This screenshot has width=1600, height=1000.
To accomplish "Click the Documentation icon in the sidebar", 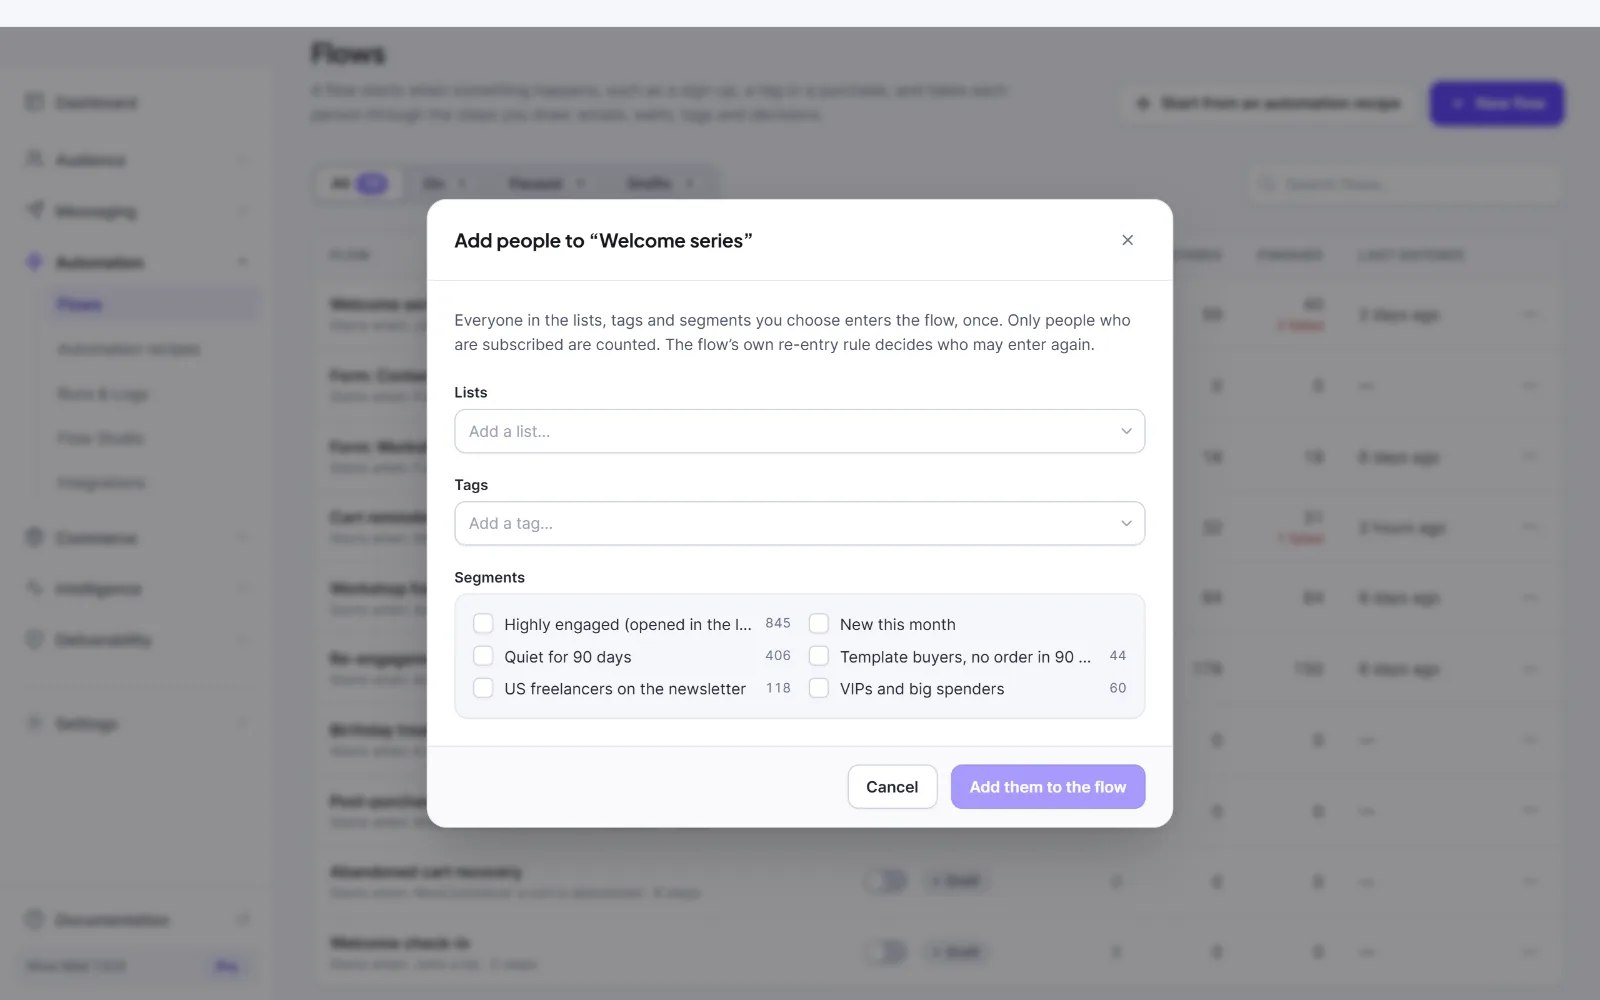I will (35, 919).
